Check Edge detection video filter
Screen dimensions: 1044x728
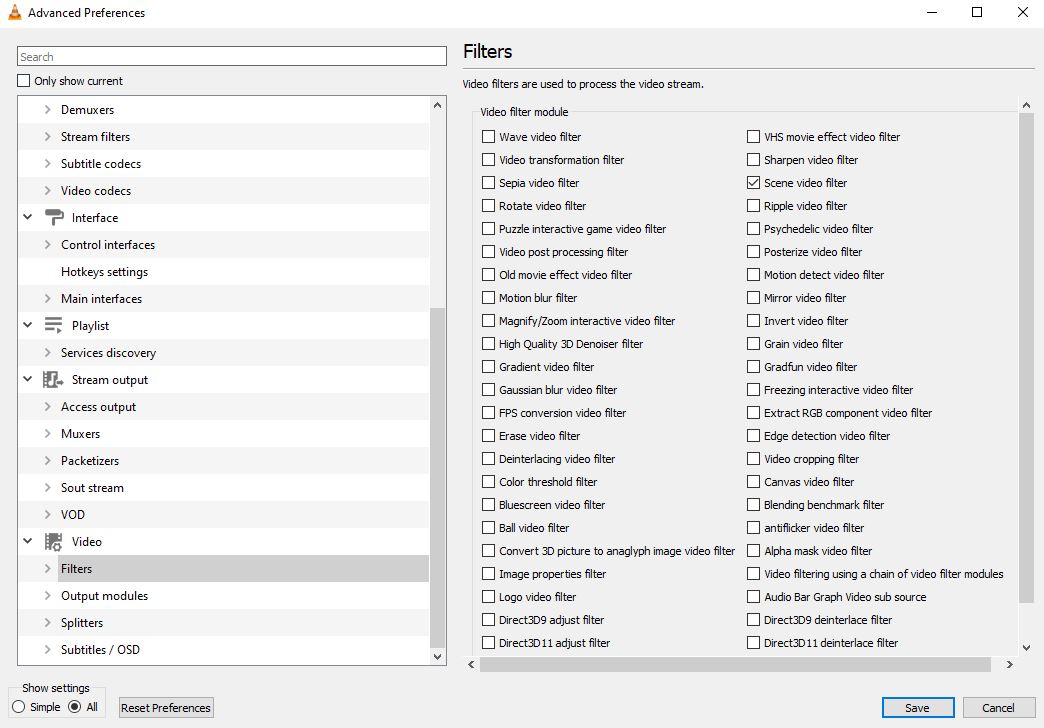[753, 436]
